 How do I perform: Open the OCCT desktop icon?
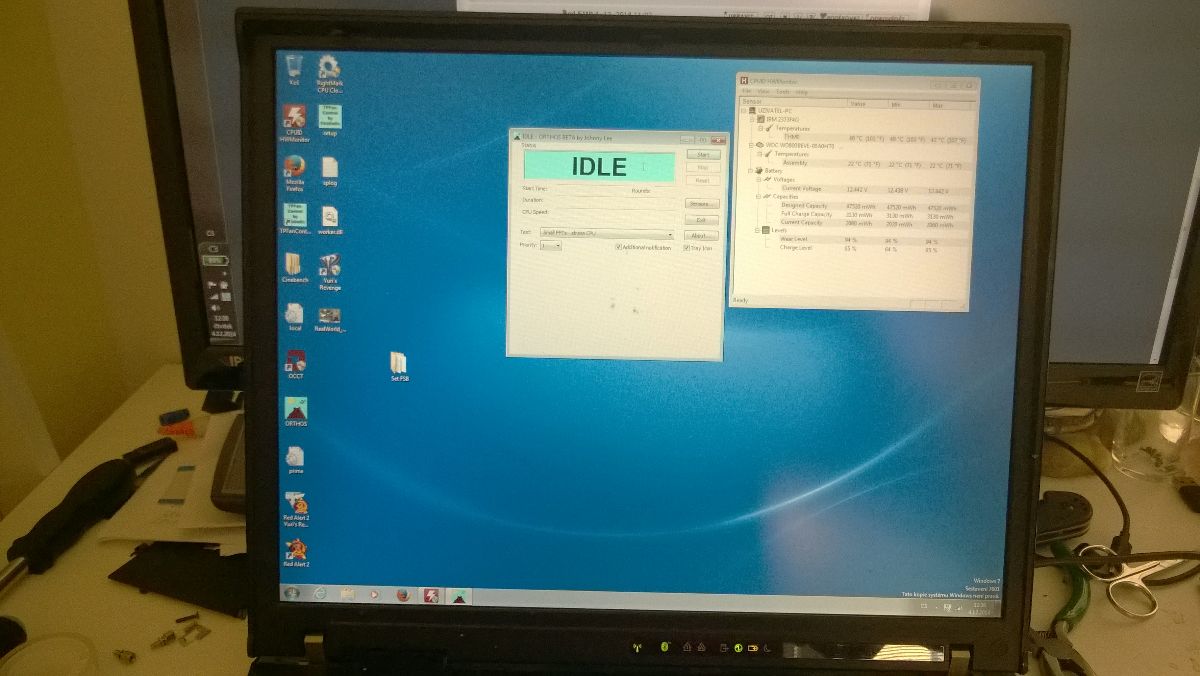(295, 361)
